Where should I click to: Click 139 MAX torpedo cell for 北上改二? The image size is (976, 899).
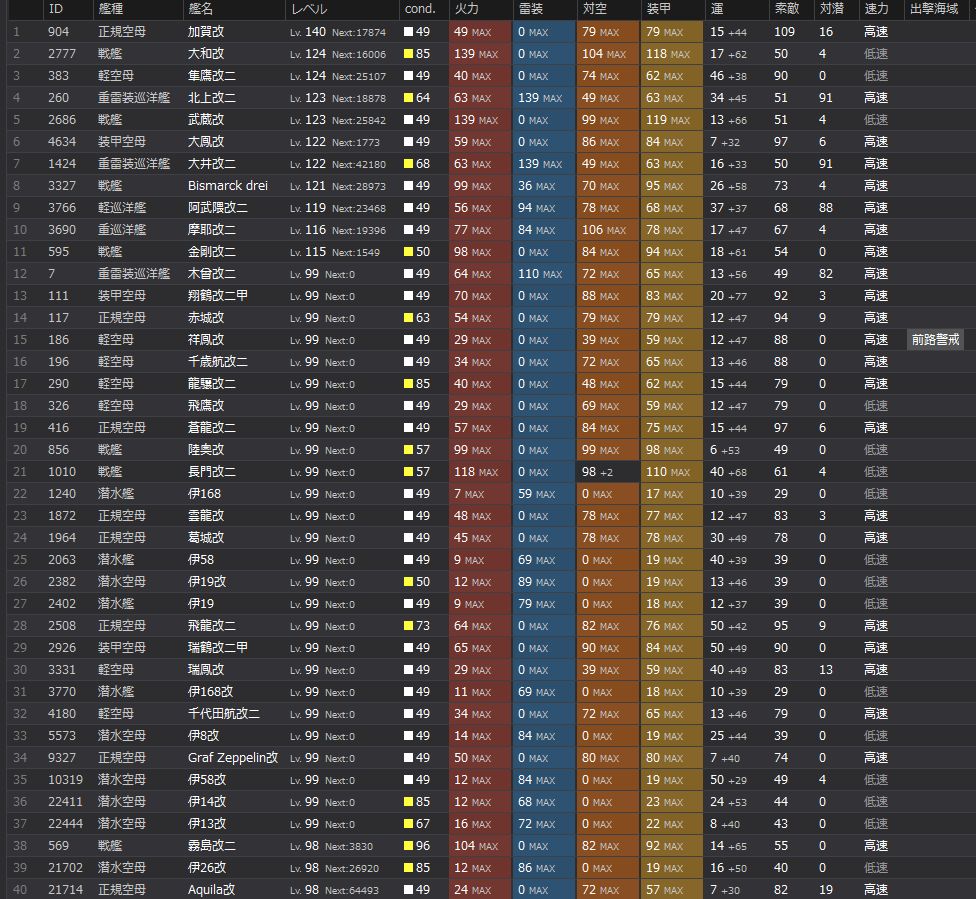[x=544, y=98]
